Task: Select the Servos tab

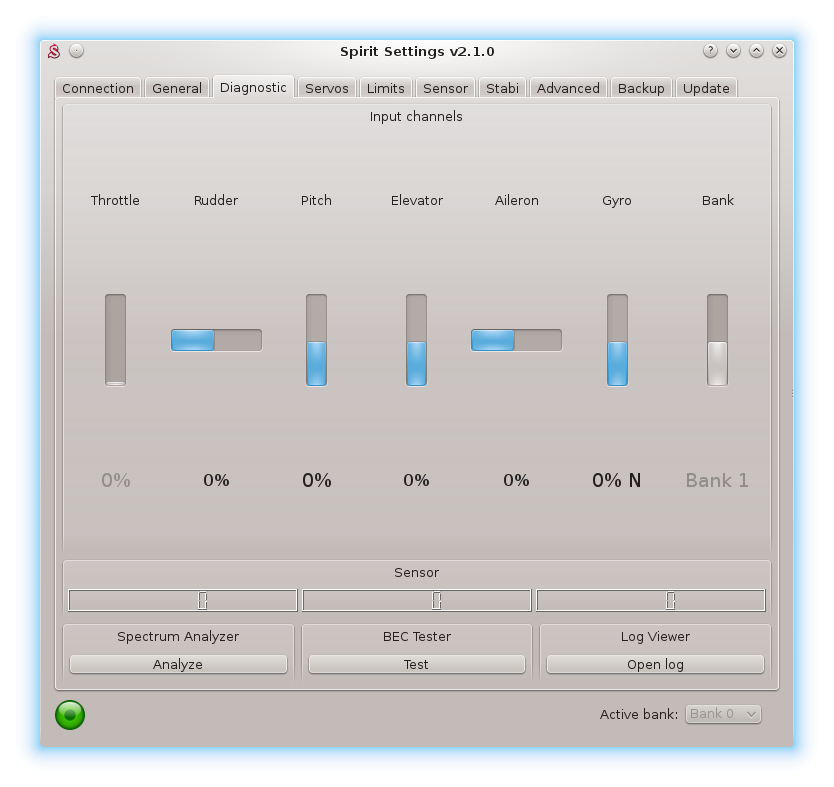Action: (x=327, y=88)
